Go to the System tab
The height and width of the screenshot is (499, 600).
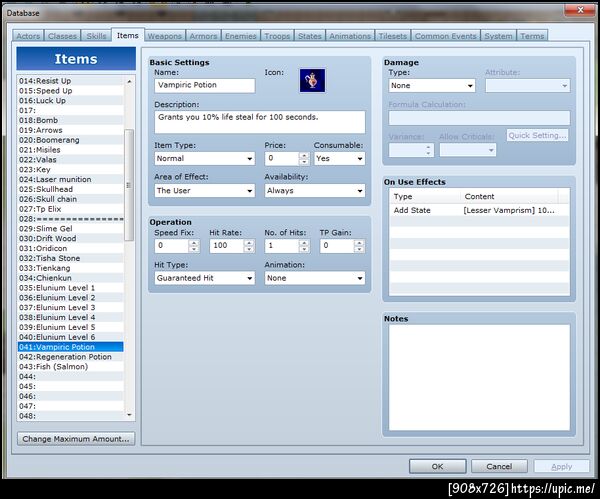(x=498, y=36)
